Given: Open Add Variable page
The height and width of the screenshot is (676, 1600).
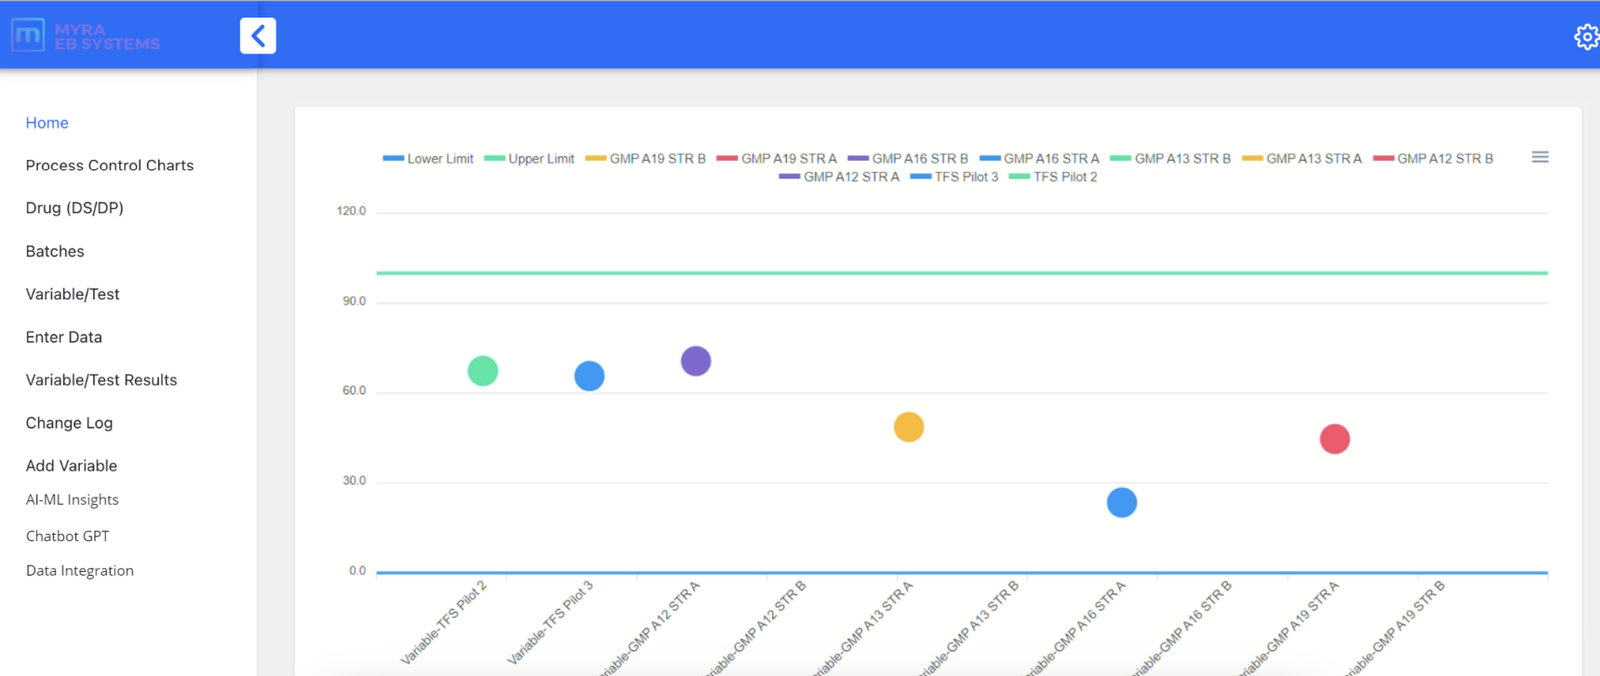Looking at the screenshot, I should [72, 466].
